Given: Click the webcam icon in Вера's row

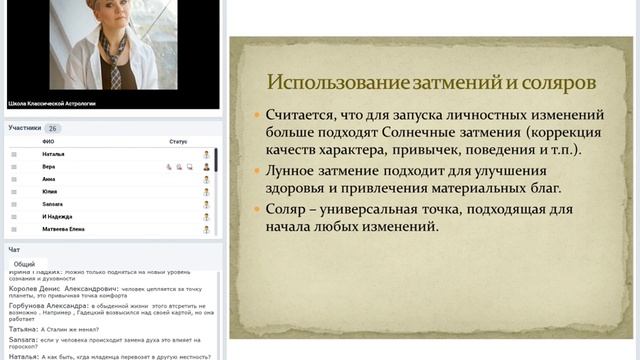Looking at the screenshot, I should click(x=179, y=167).
